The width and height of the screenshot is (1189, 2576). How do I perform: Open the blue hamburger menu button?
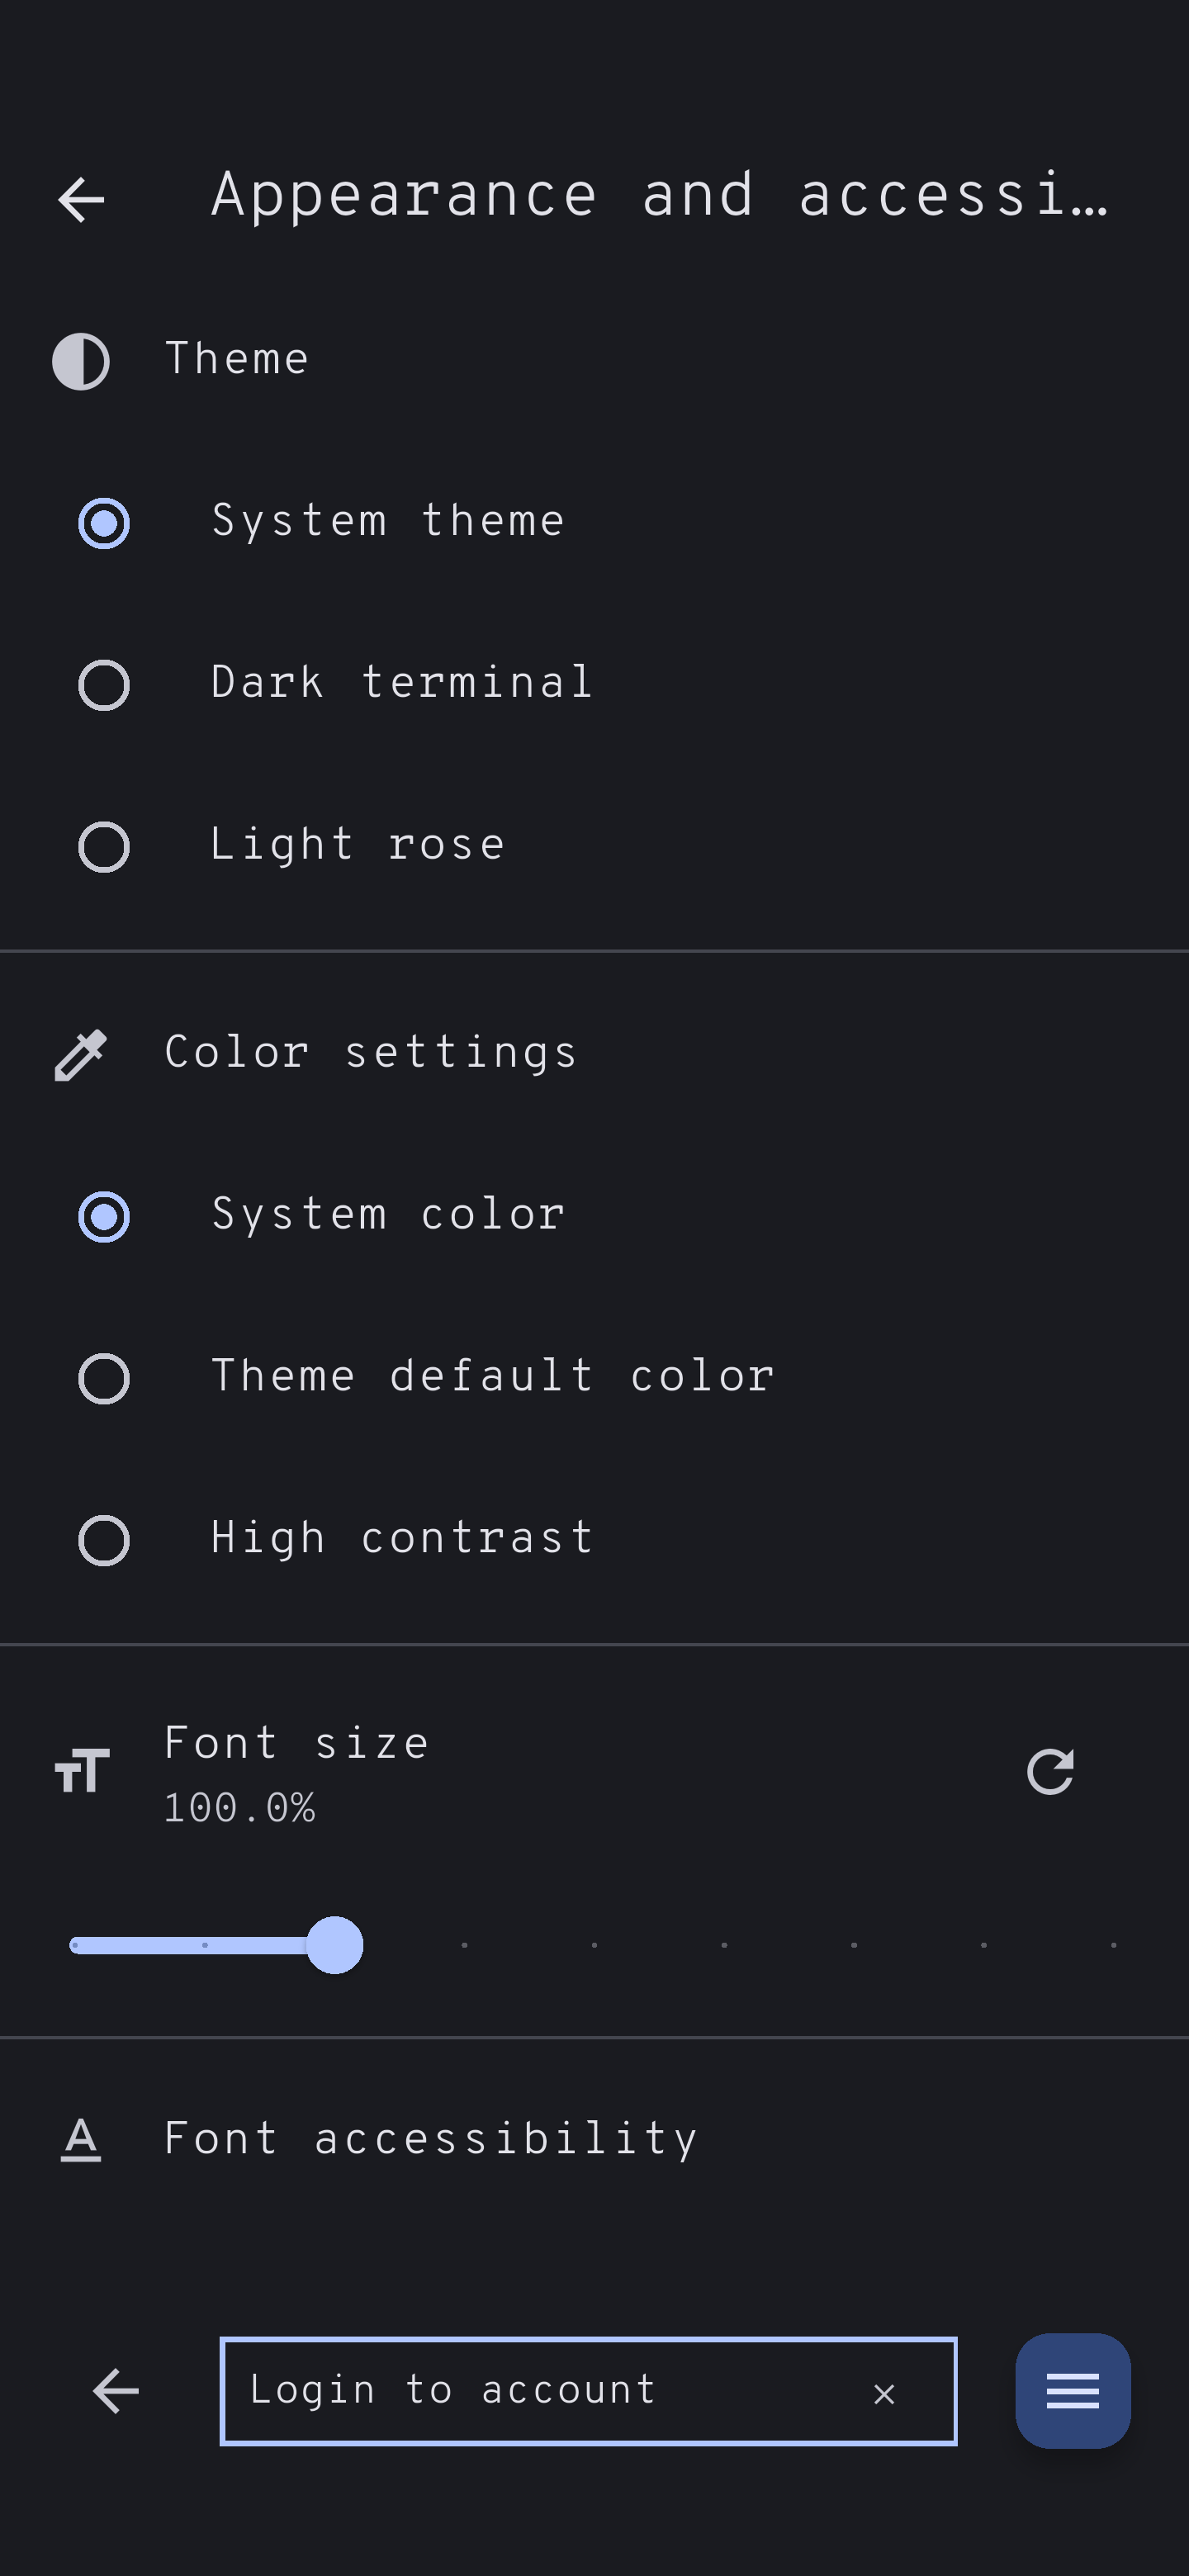coord(1073,2391)
